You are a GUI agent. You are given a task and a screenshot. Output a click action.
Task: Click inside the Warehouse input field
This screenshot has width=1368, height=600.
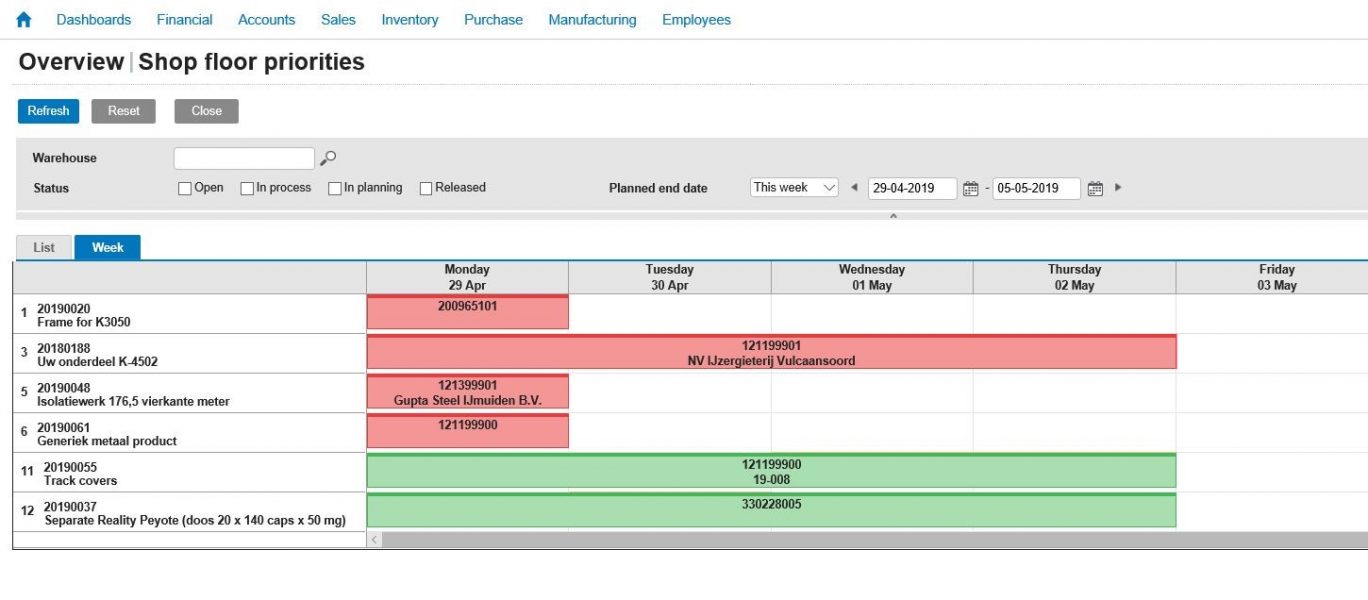(x=244, y=158)
